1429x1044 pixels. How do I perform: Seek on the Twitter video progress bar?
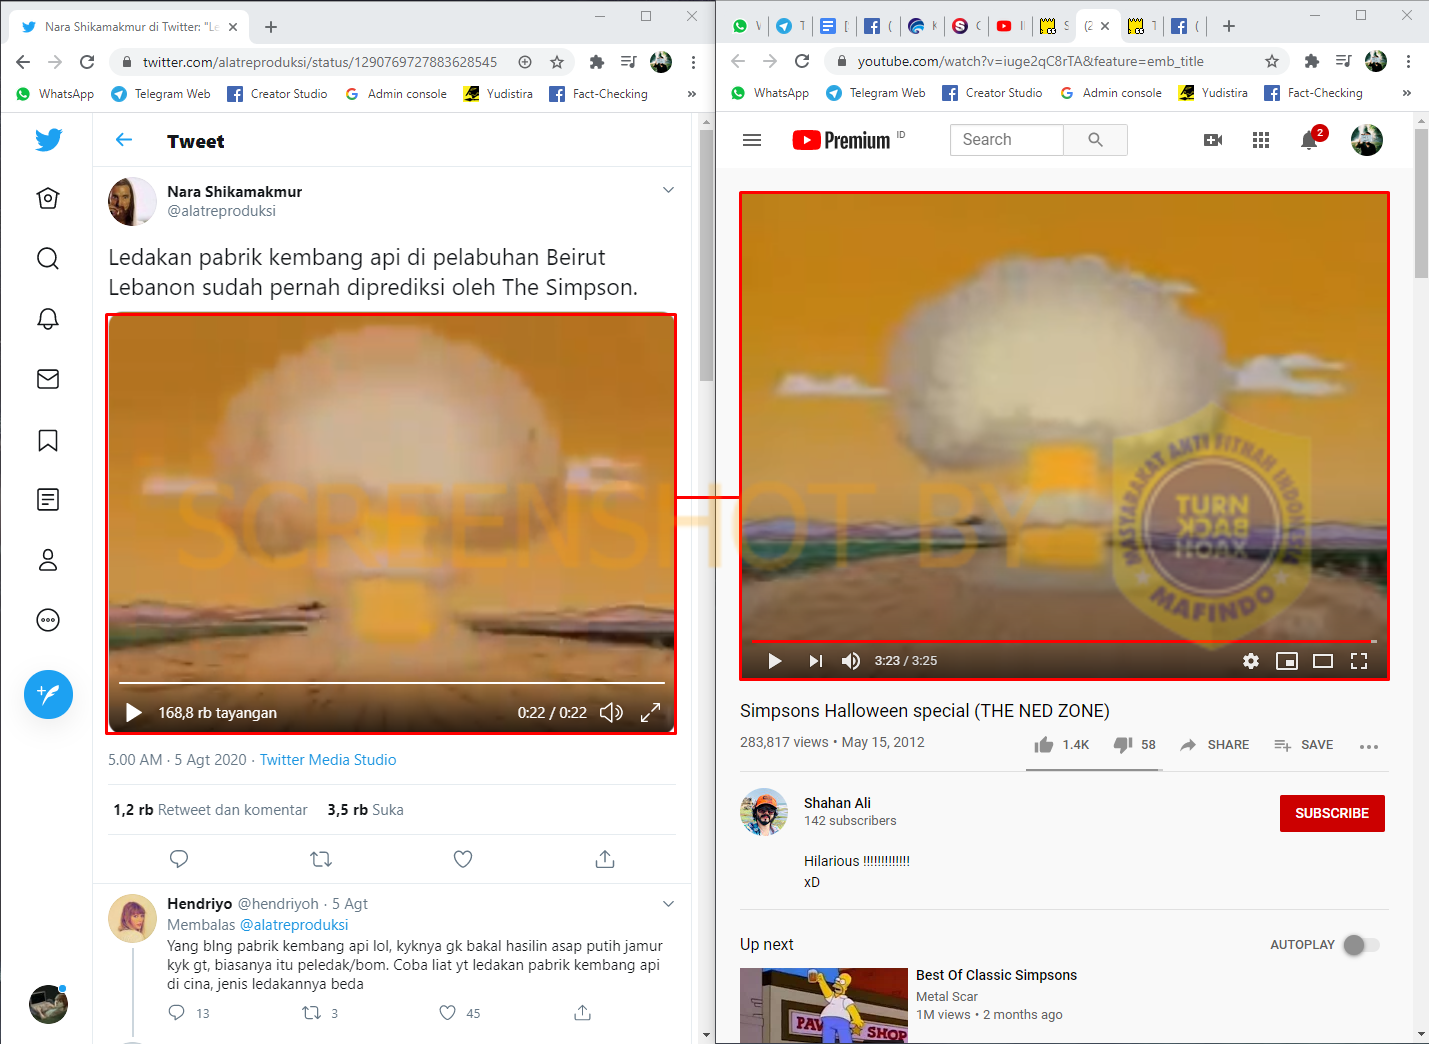392,683
